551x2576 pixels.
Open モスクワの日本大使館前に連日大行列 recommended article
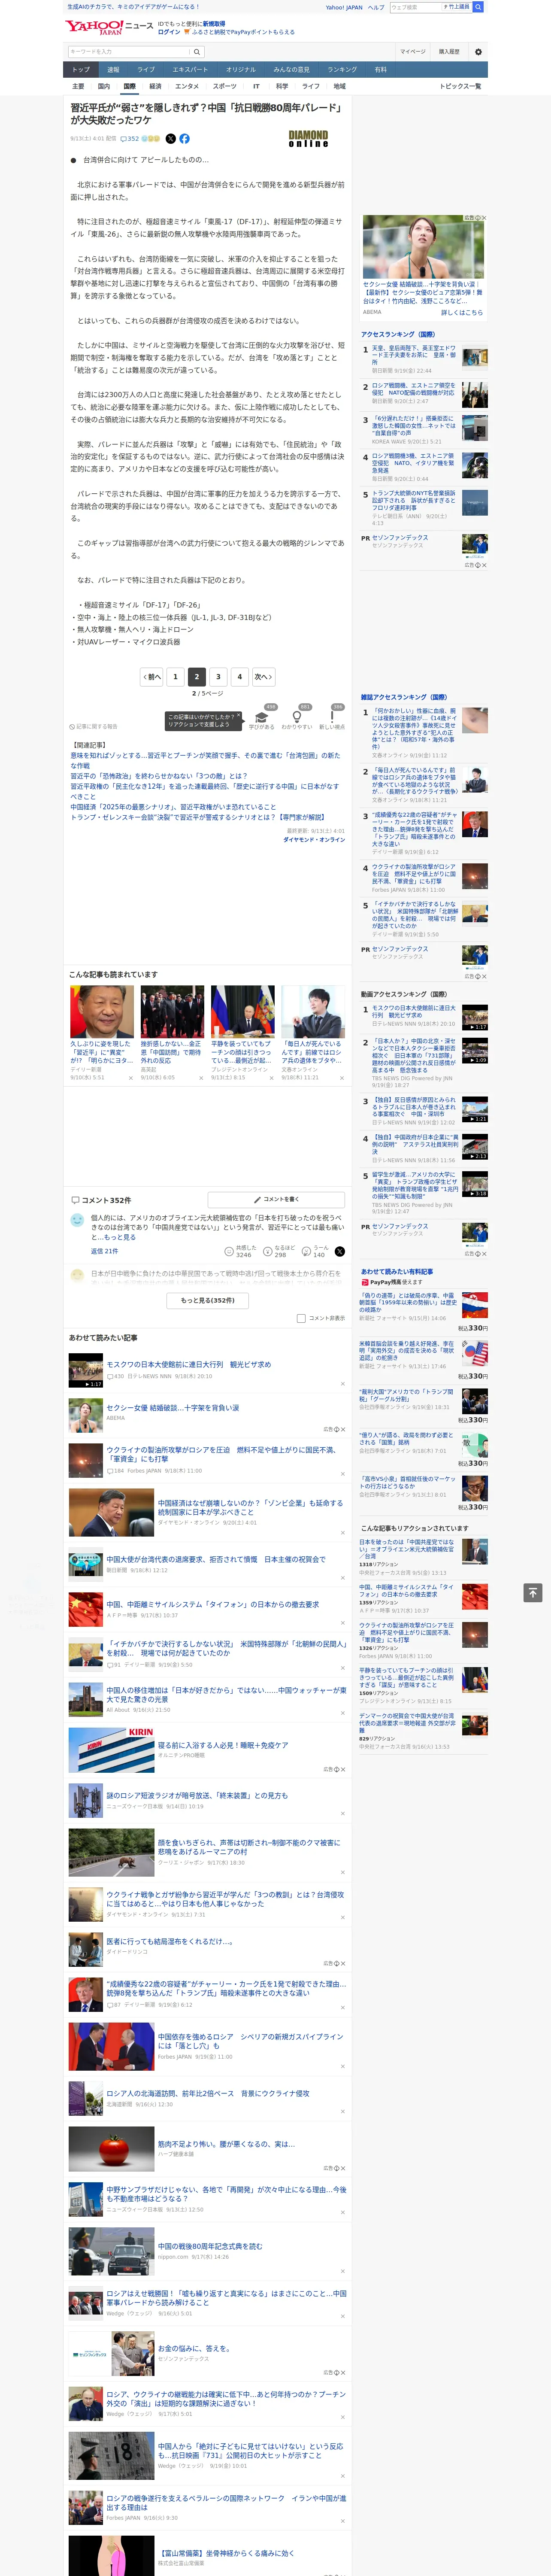click(188, 1364)
